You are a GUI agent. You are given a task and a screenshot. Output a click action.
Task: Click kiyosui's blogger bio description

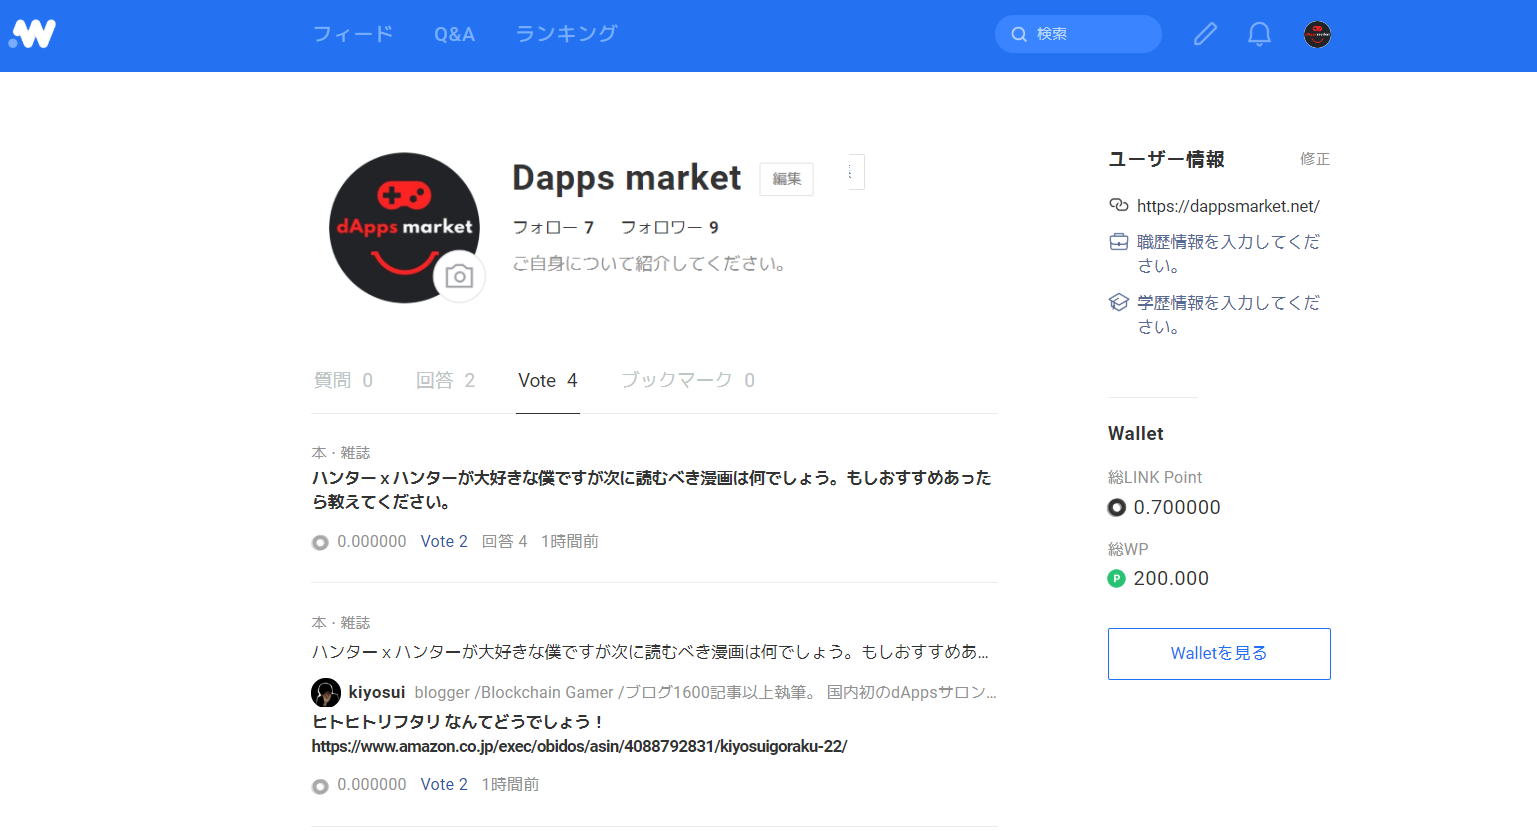coord(705,692)
